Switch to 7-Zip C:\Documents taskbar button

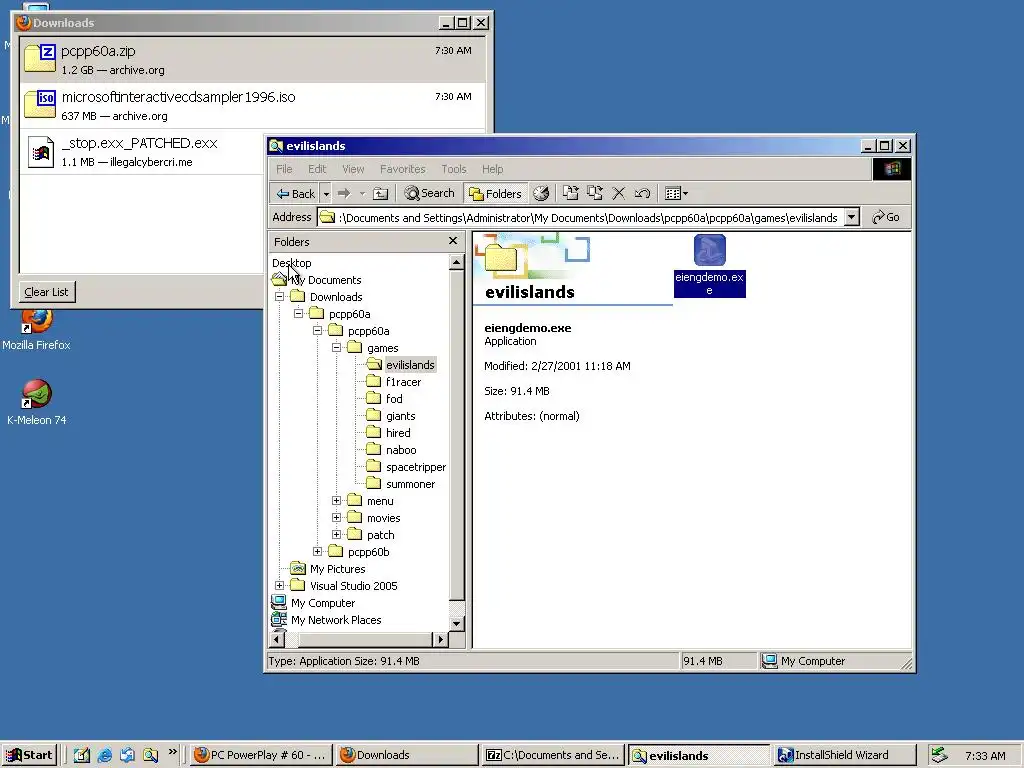553,755
